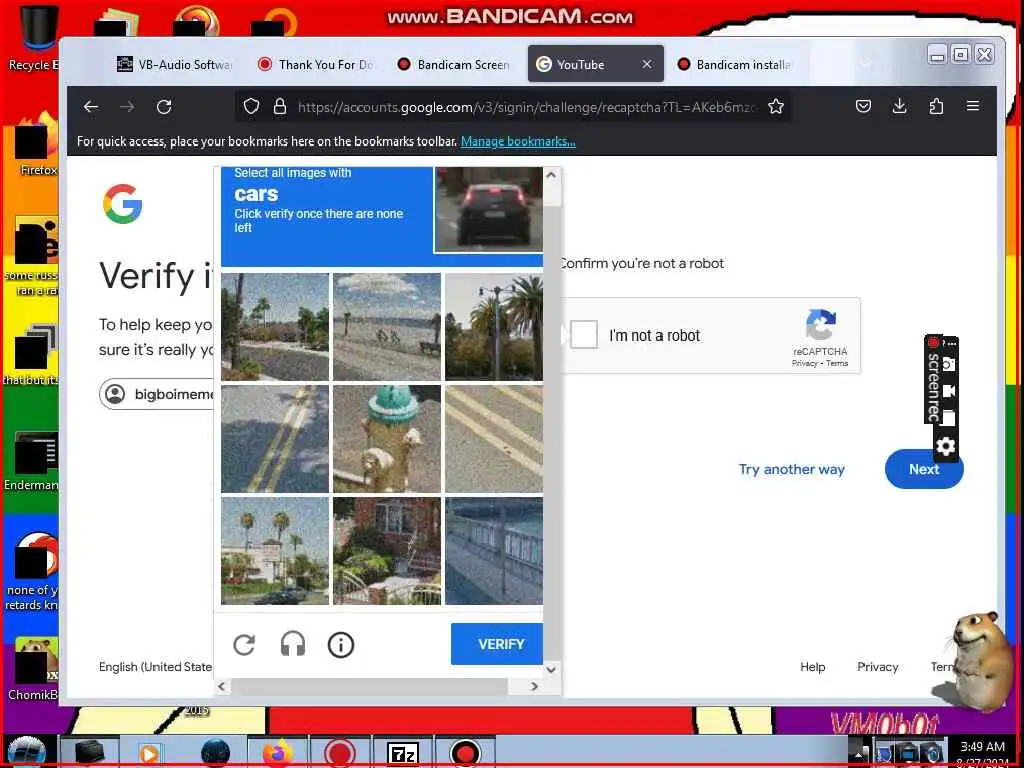
Task: Select the beach scene captcha tile
Action: [387, 327]
